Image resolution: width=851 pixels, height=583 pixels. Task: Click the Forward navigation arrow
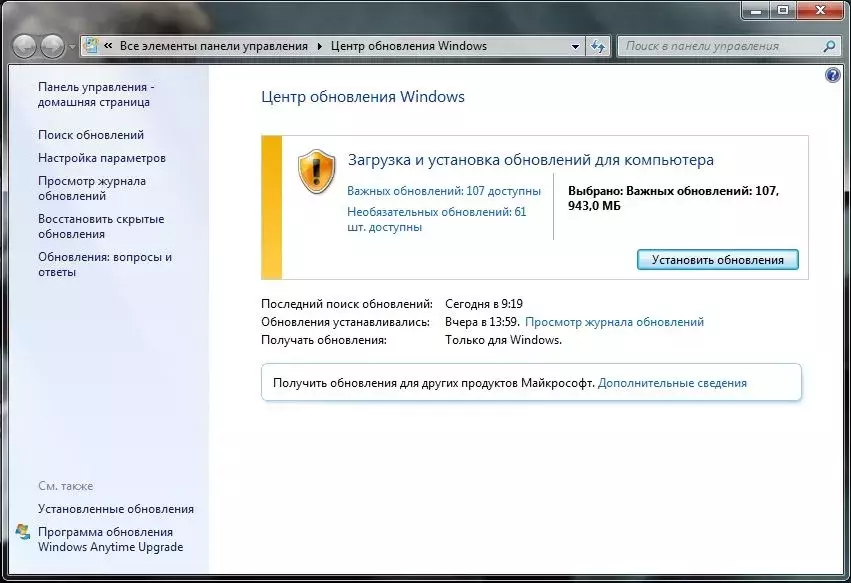tap(53, 47)
